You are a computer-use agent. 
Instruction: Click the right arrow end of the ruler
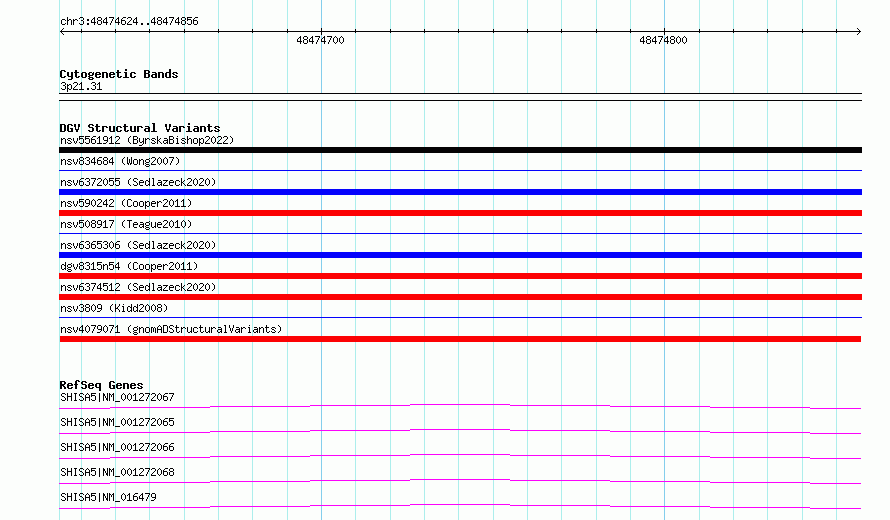pos(858,32)
